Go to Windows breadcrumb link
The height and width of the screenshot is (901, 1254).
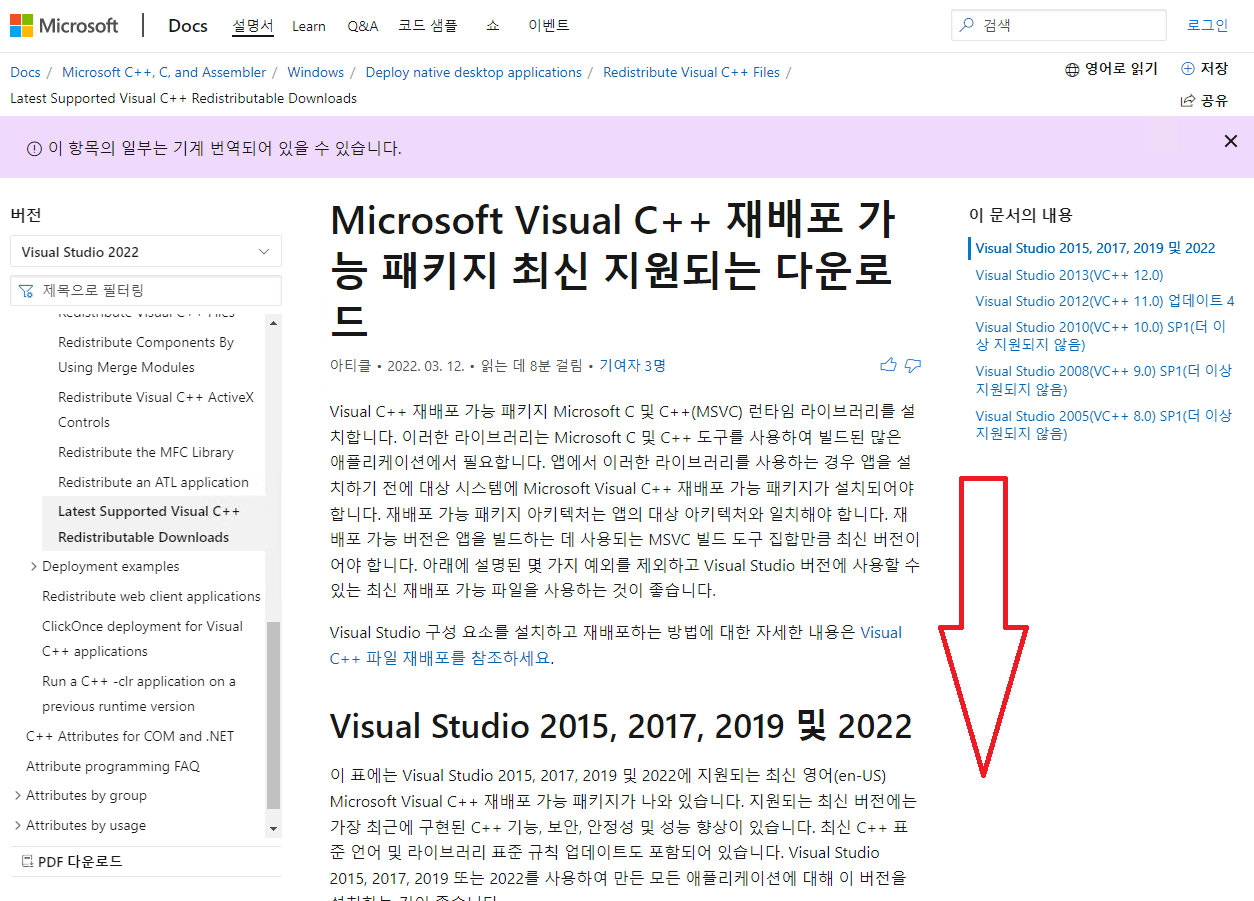(x=315, y=72)
